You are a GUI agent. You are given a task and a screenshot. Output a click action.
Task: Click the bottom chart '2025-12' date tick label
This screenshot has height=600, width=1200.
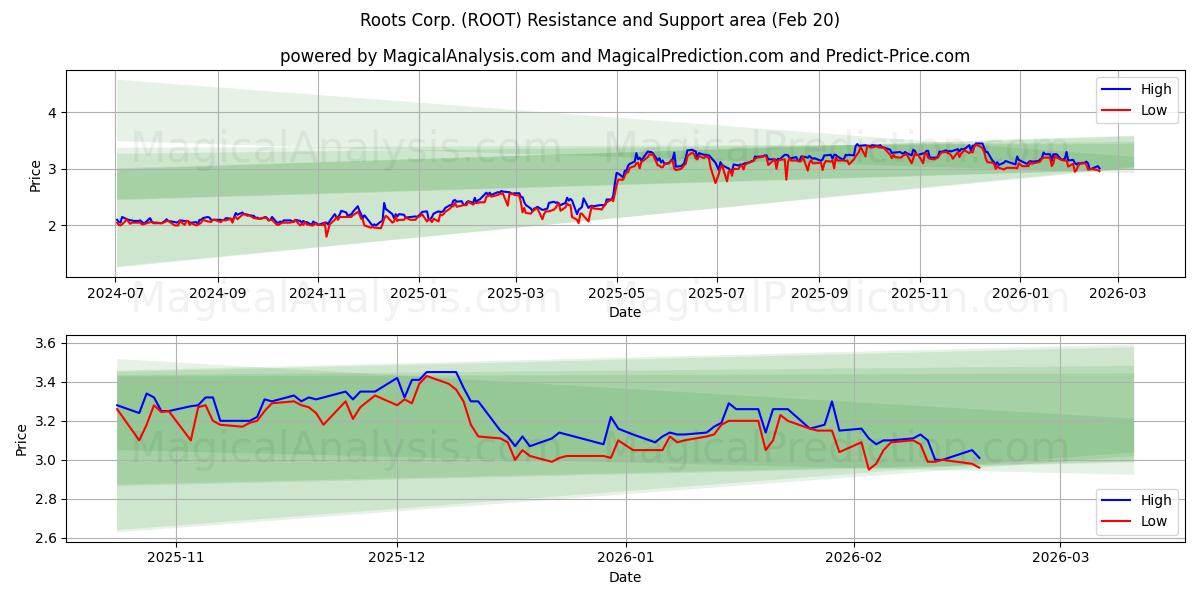pyautogui.click(x=397, y=559)
